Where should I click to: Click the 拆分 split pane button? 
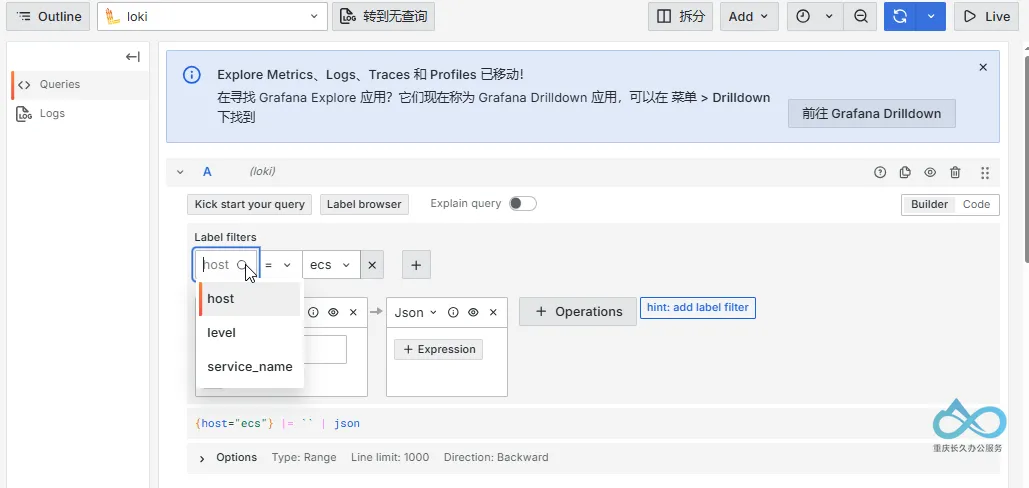tap(681, 16)
